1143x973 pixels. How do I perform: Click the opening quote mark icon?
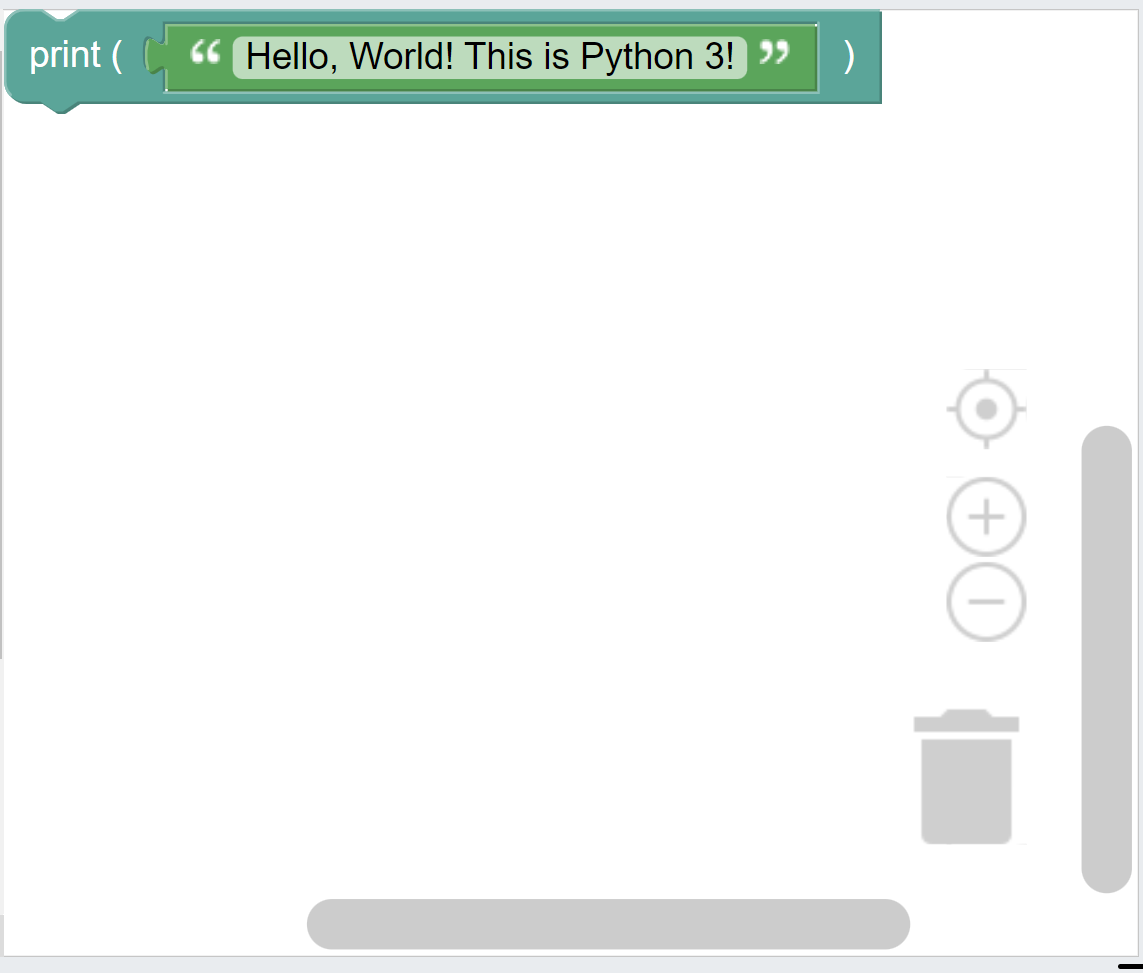[205, 53]
